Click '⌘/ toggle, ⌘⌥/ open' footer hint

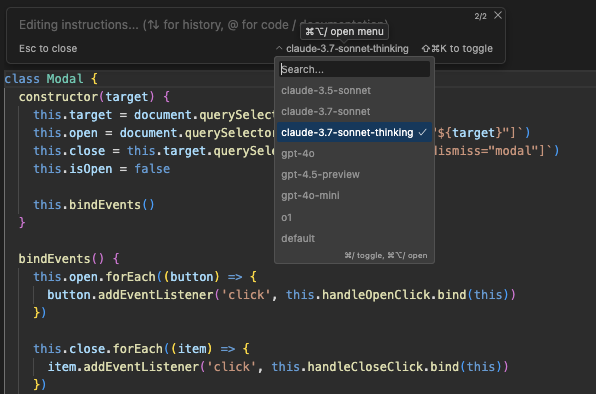pyautogui.click(x=386, y=255)
